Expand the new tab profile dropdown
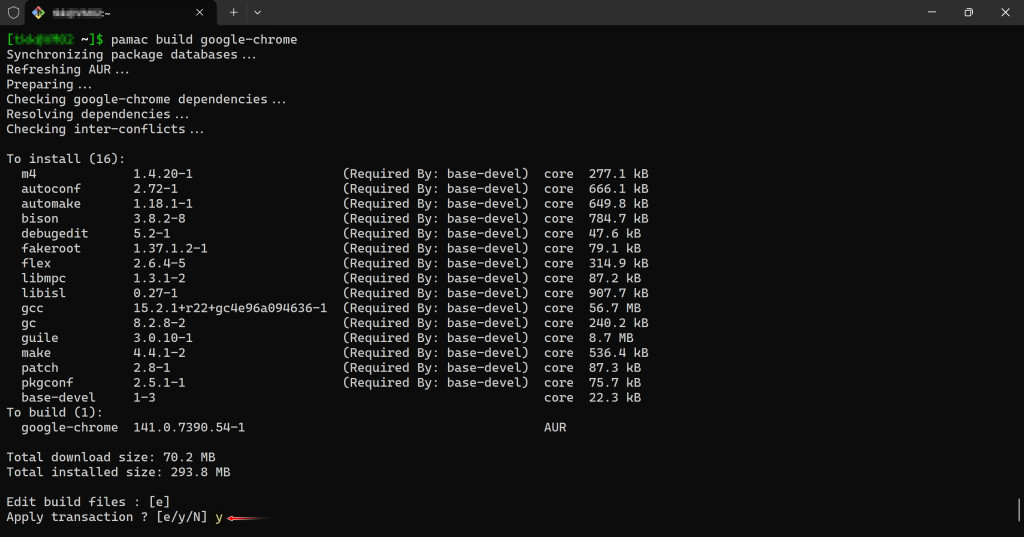 (x=258, y=12)
